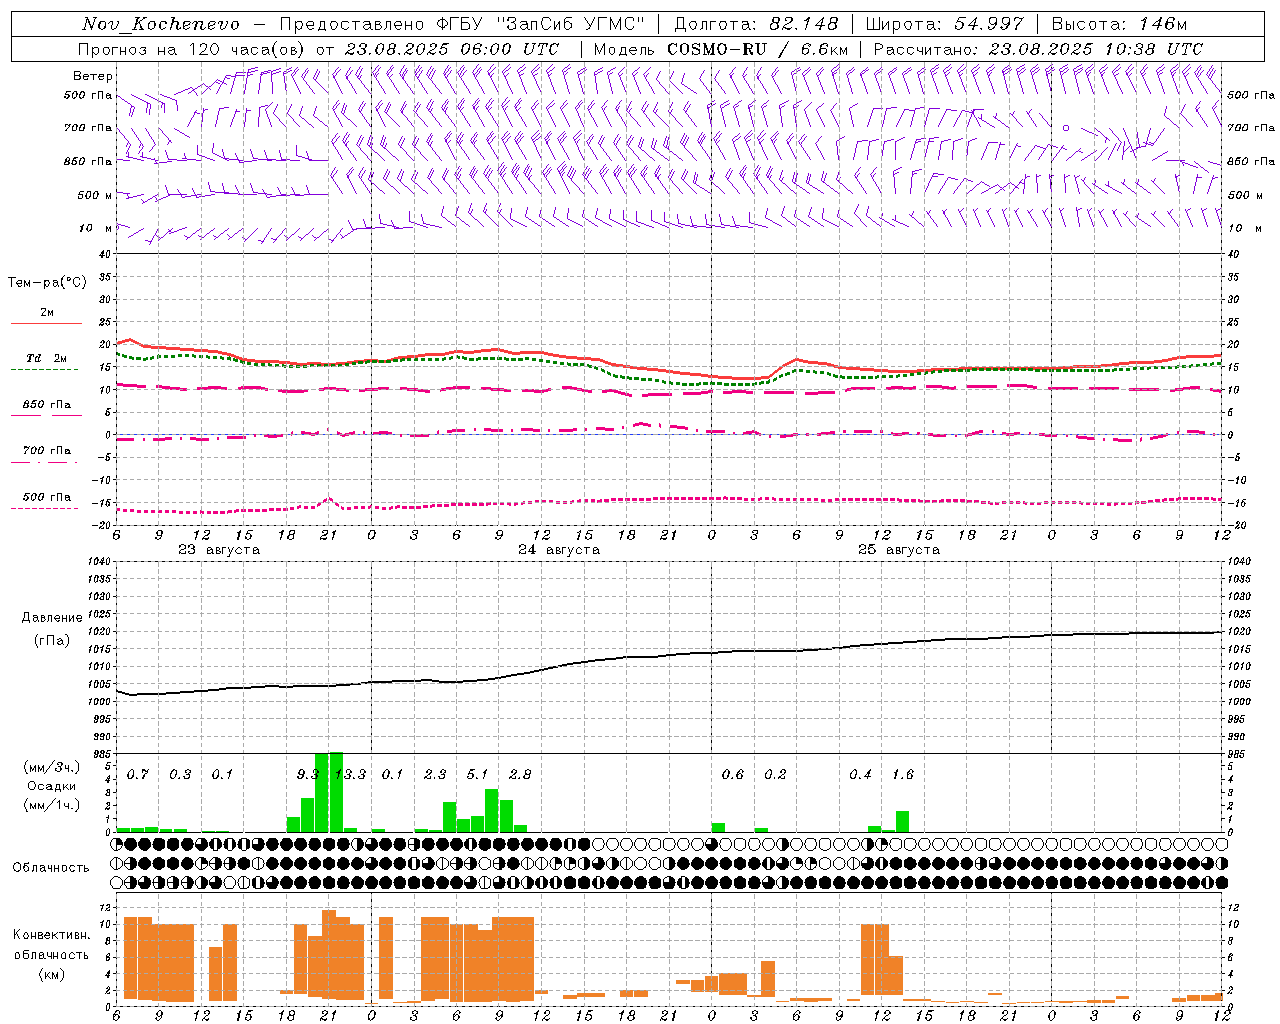This screenshot has width=1280, height=1024.
Task: Click the '700 гПа' temperature legend entry
Action: [x=47, y=451]
